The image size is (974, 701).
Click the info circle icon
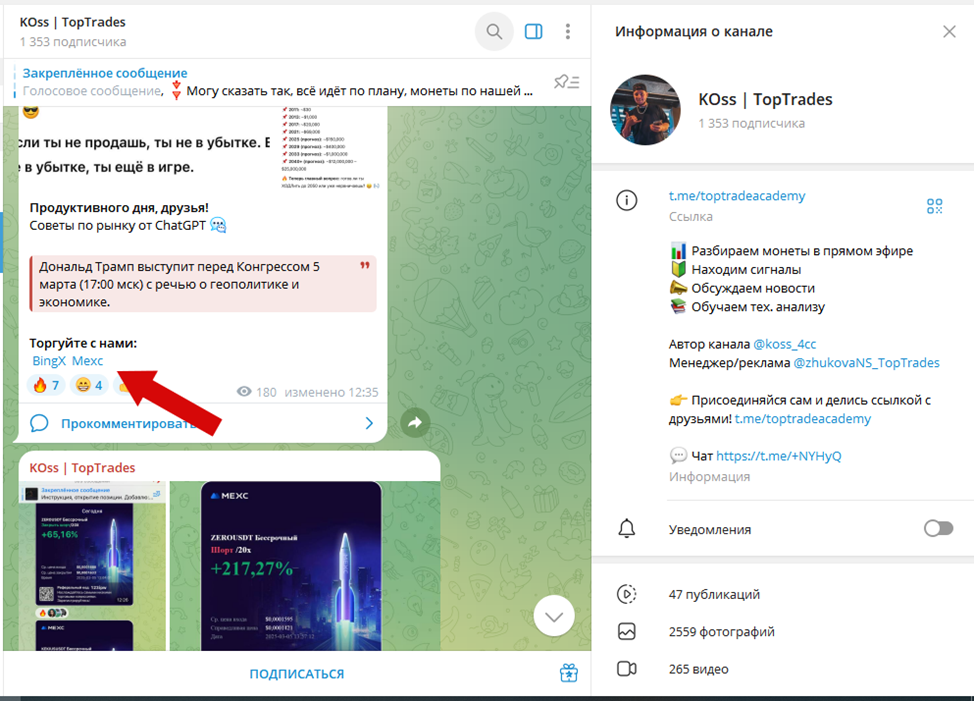pos(626,201)
